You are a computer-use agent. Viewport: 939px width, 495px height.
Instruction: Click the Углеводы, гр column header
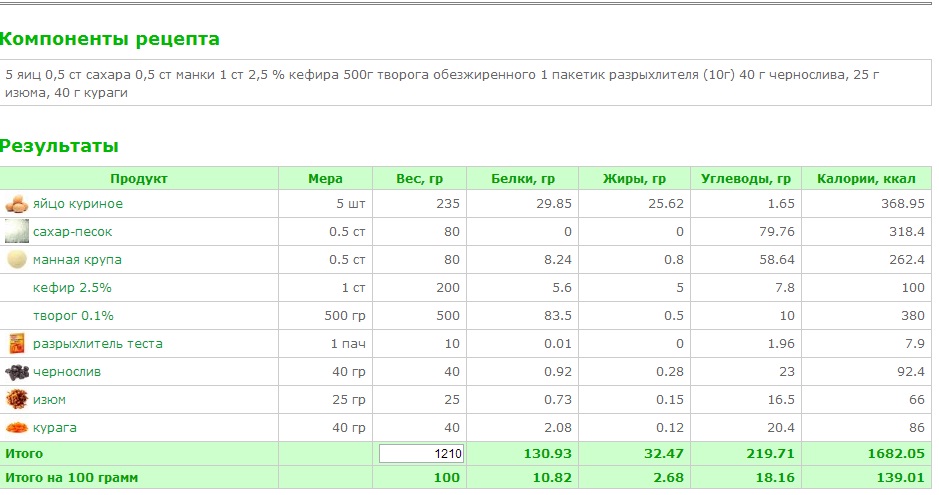click(746, 178)
